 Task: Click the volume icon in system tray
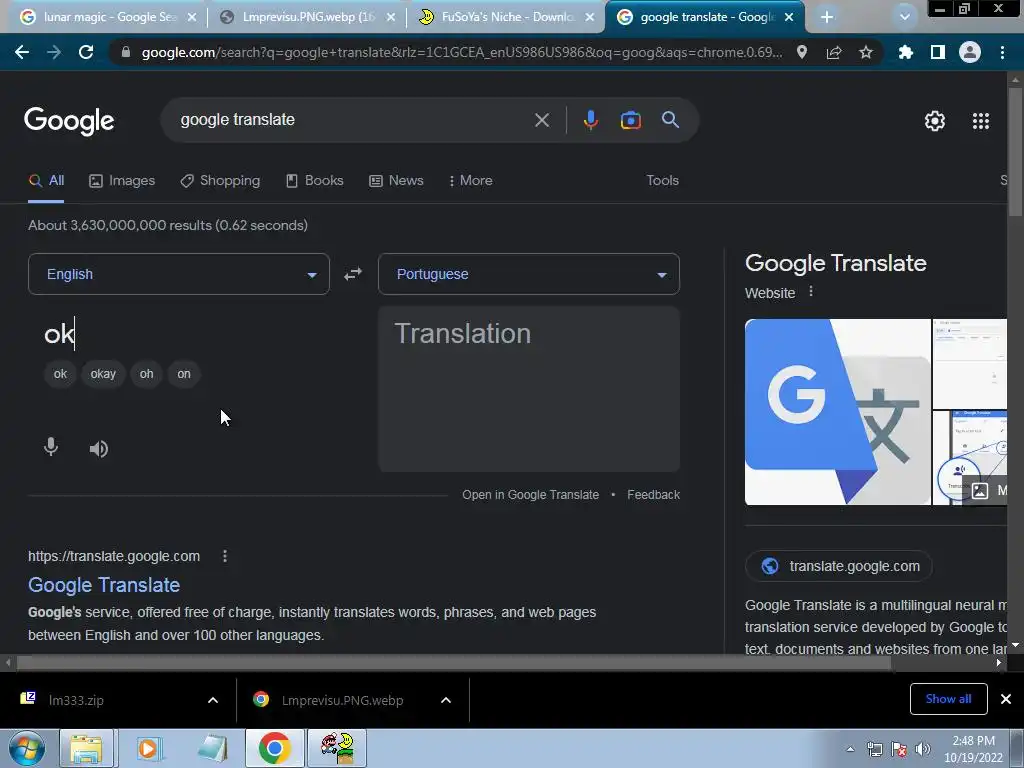coord(923,750)
